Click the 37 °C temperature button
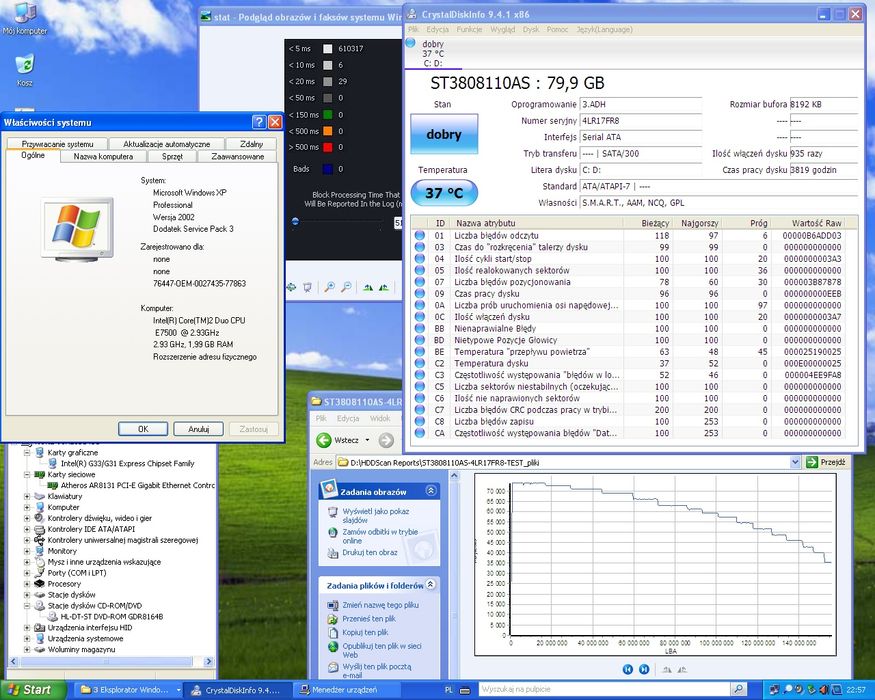 (x=444, y=193)
